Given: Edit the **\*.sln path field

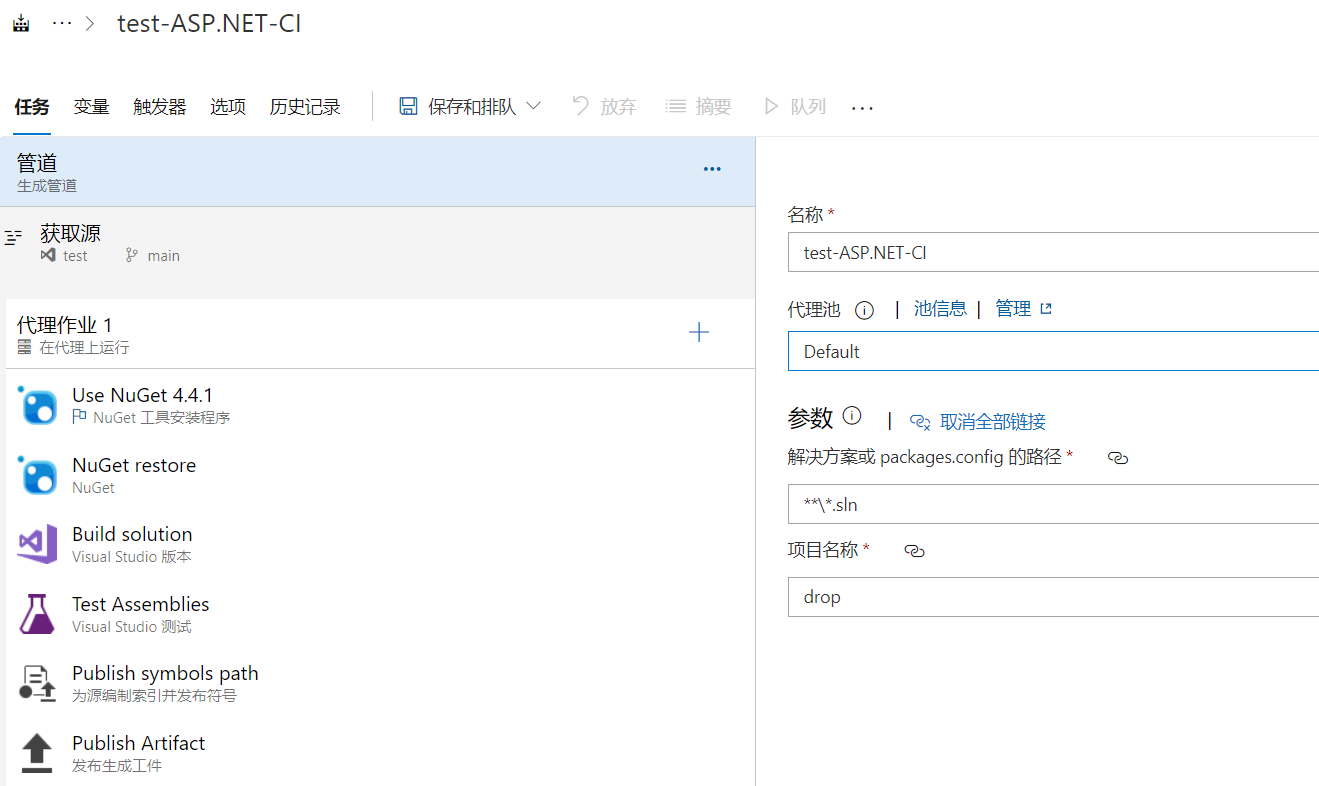Looking at the screenshot, I should (x=1053, y=504).
